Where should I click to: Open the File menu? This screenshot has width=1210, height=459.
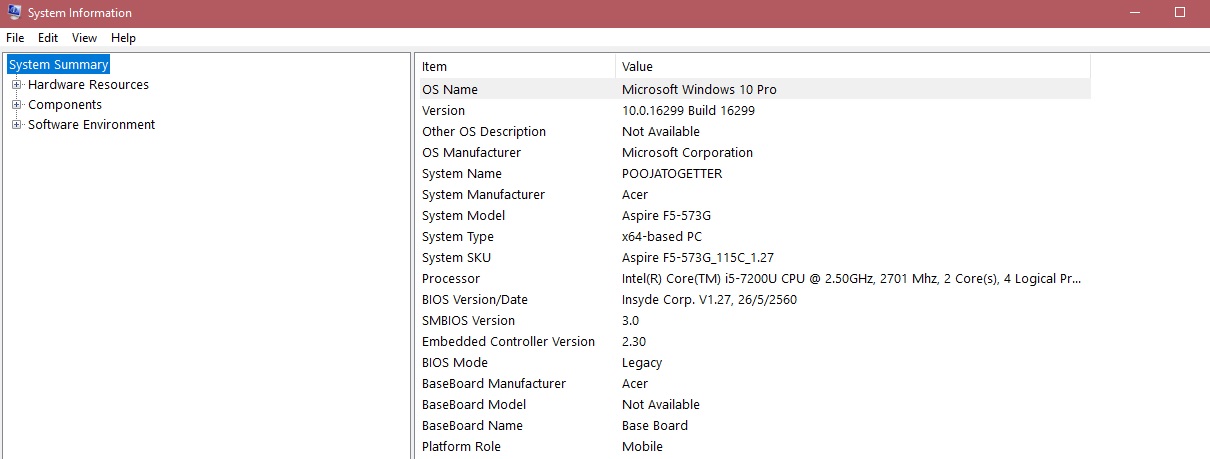[x=15, y=38]
